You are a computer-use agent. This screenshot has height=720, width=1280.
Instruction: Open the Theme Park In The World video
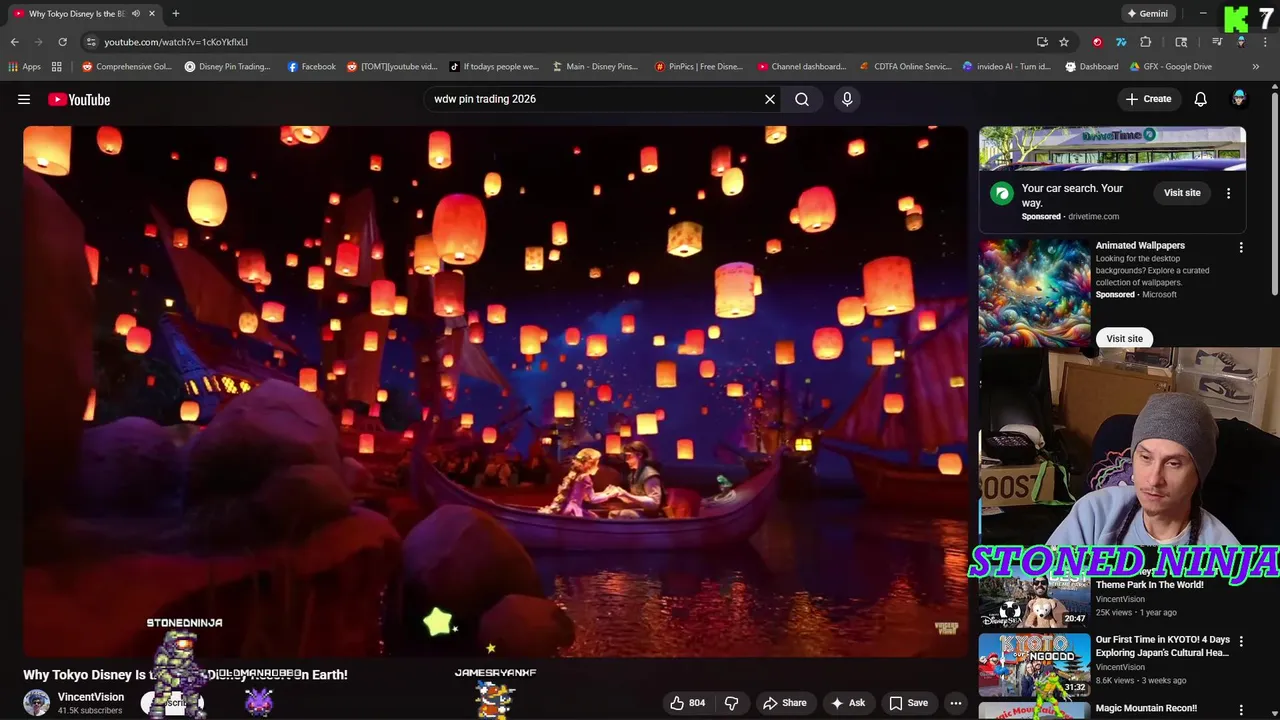(1149, 585)
